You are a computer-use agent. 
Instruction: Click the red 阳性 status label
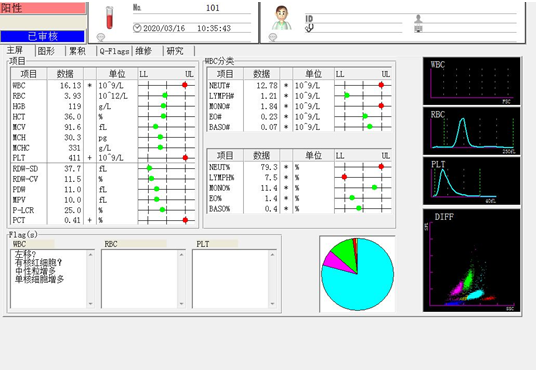tap(42, 8)
